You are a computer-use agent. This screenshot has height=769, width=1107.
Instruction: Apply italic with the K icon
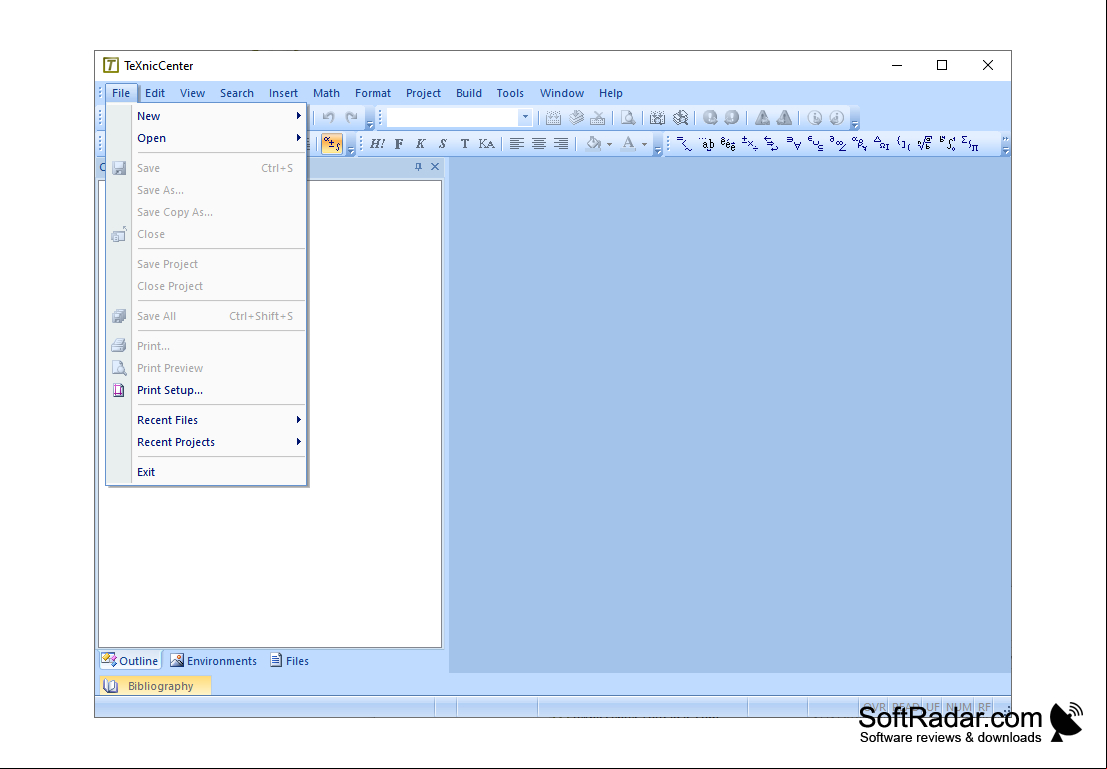pos(421,144)
